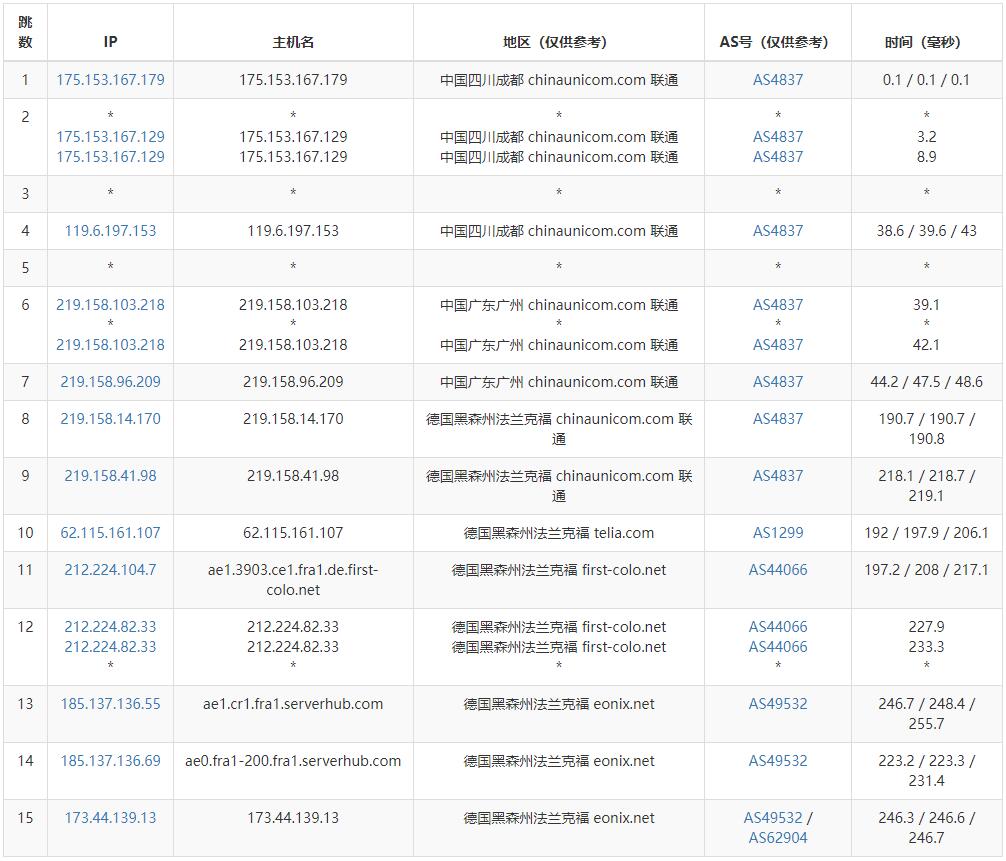Select time value 227.9 in hop 12
This screenshot has height=861, width=1006.
926,627
